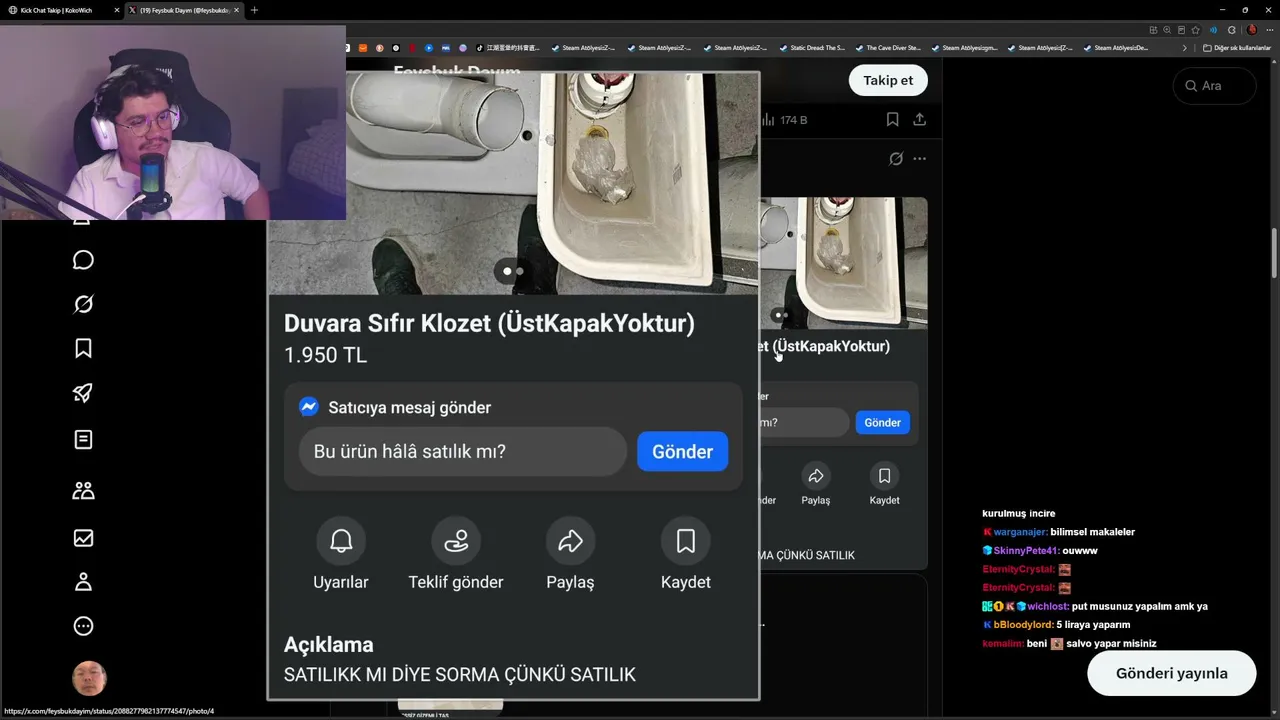The image size is (1280, 720).
Task: Click the small Gönder button in background post
Action: (882, 422)
